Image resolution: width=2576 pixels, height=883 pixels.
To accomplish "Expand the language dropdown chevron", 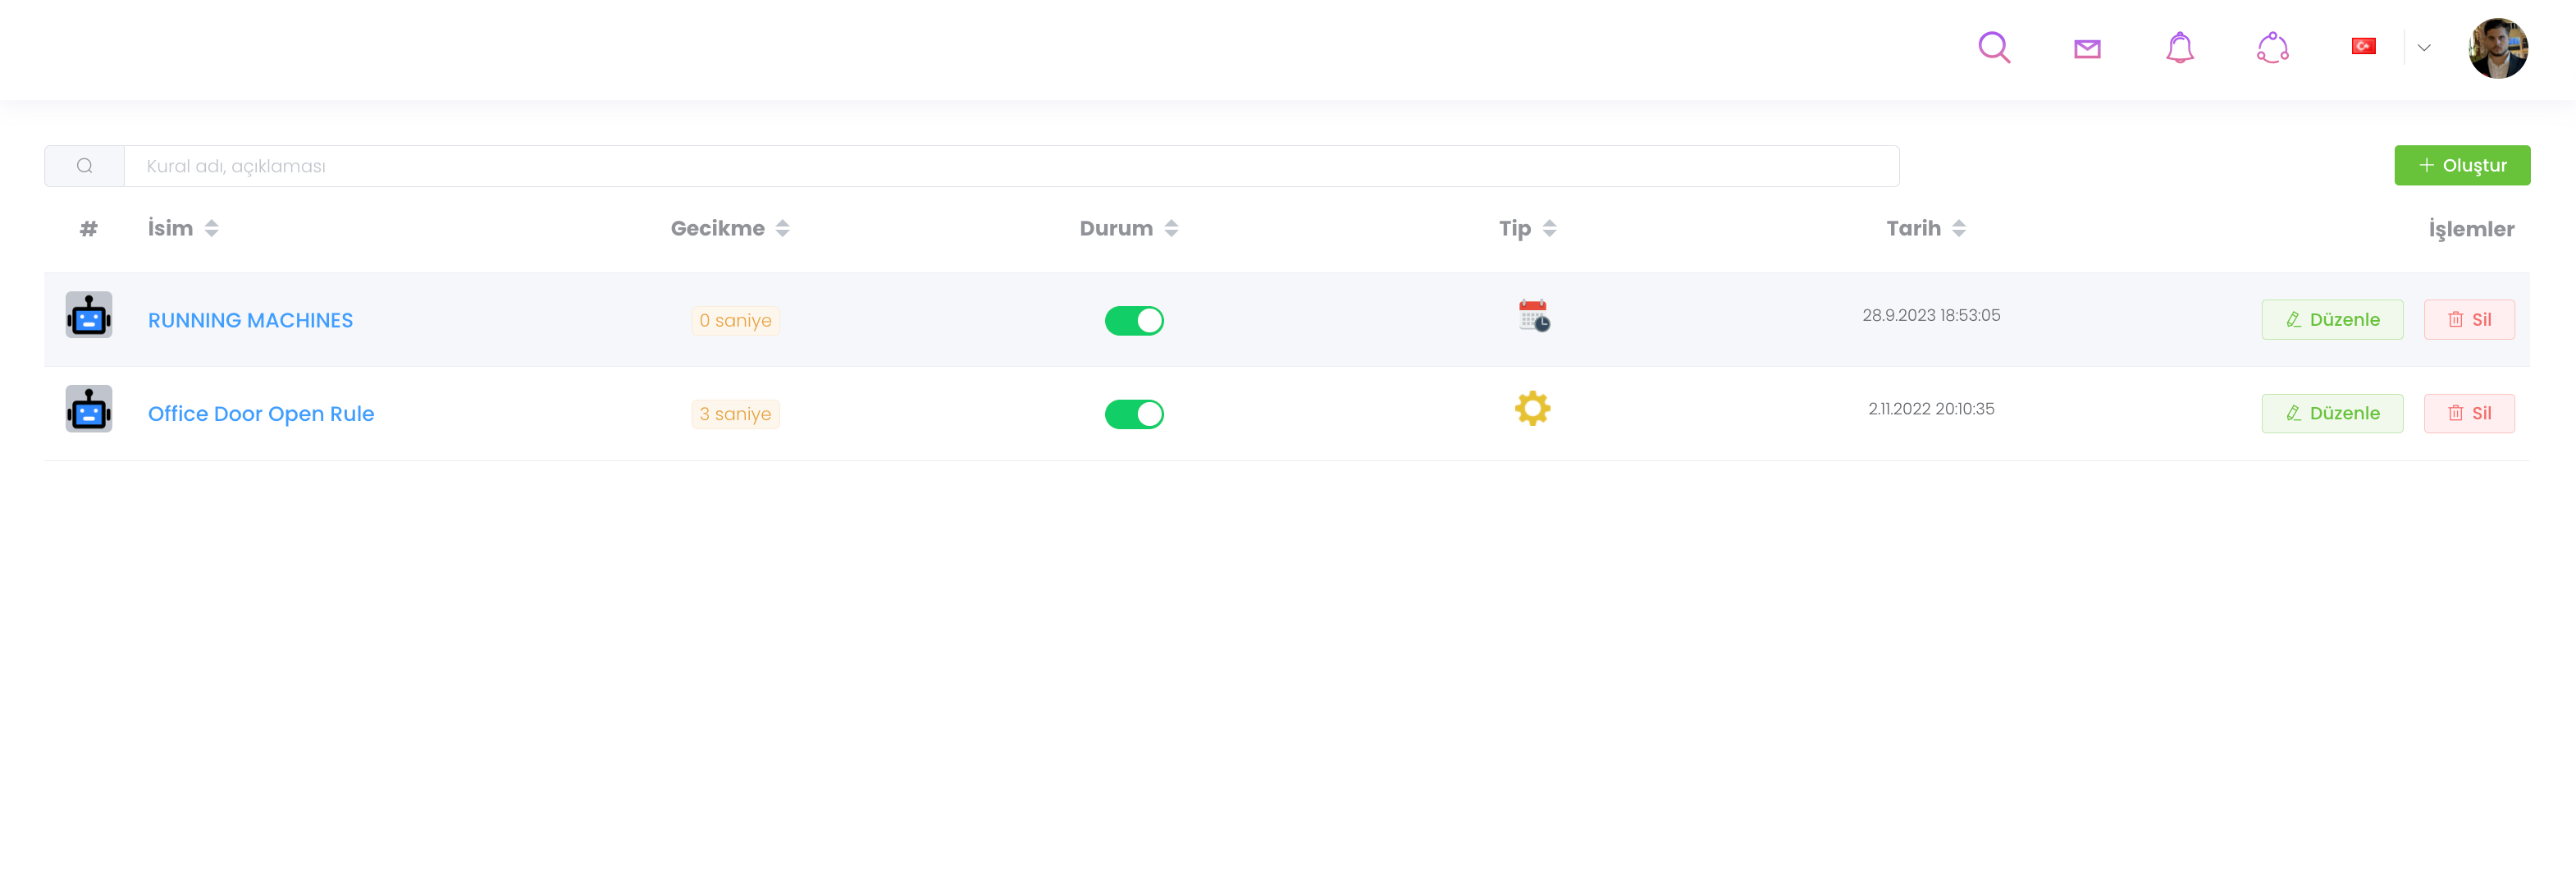I will click(x=2424, y=47).
